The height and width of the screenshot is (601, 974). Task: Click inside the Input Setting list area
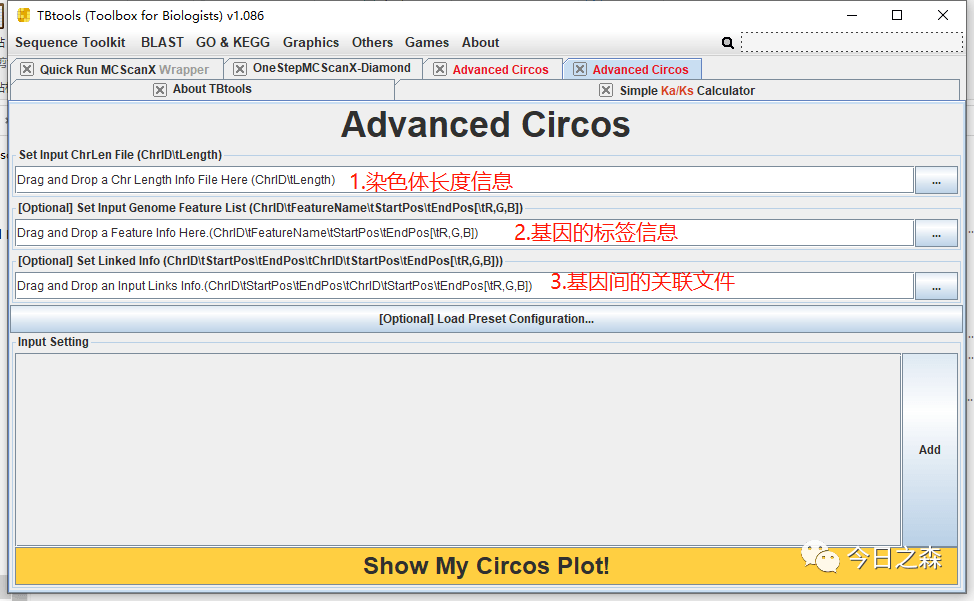point(458,450)
